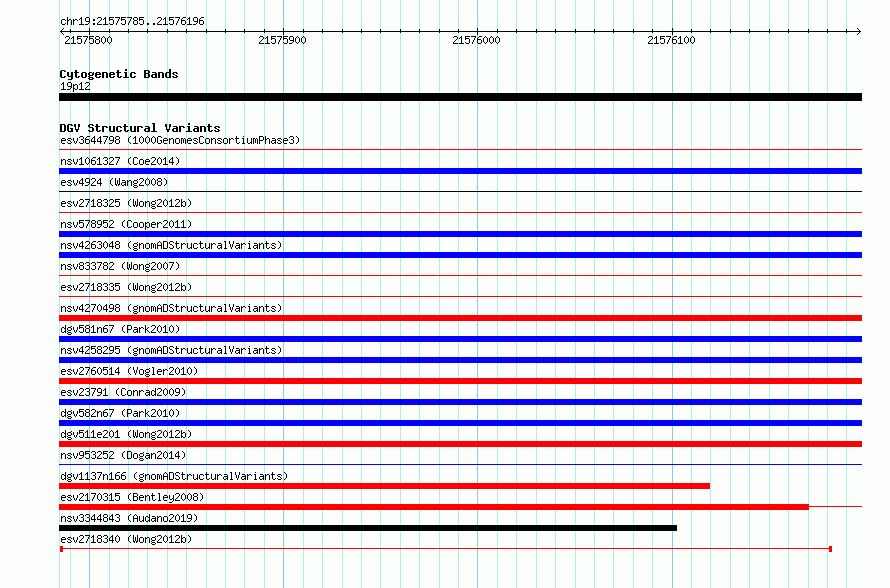The image size is (890, 588).
Task: Click nsv4263048 (gnomADStructuralVariants) label
Action: (x=171, y=245)
